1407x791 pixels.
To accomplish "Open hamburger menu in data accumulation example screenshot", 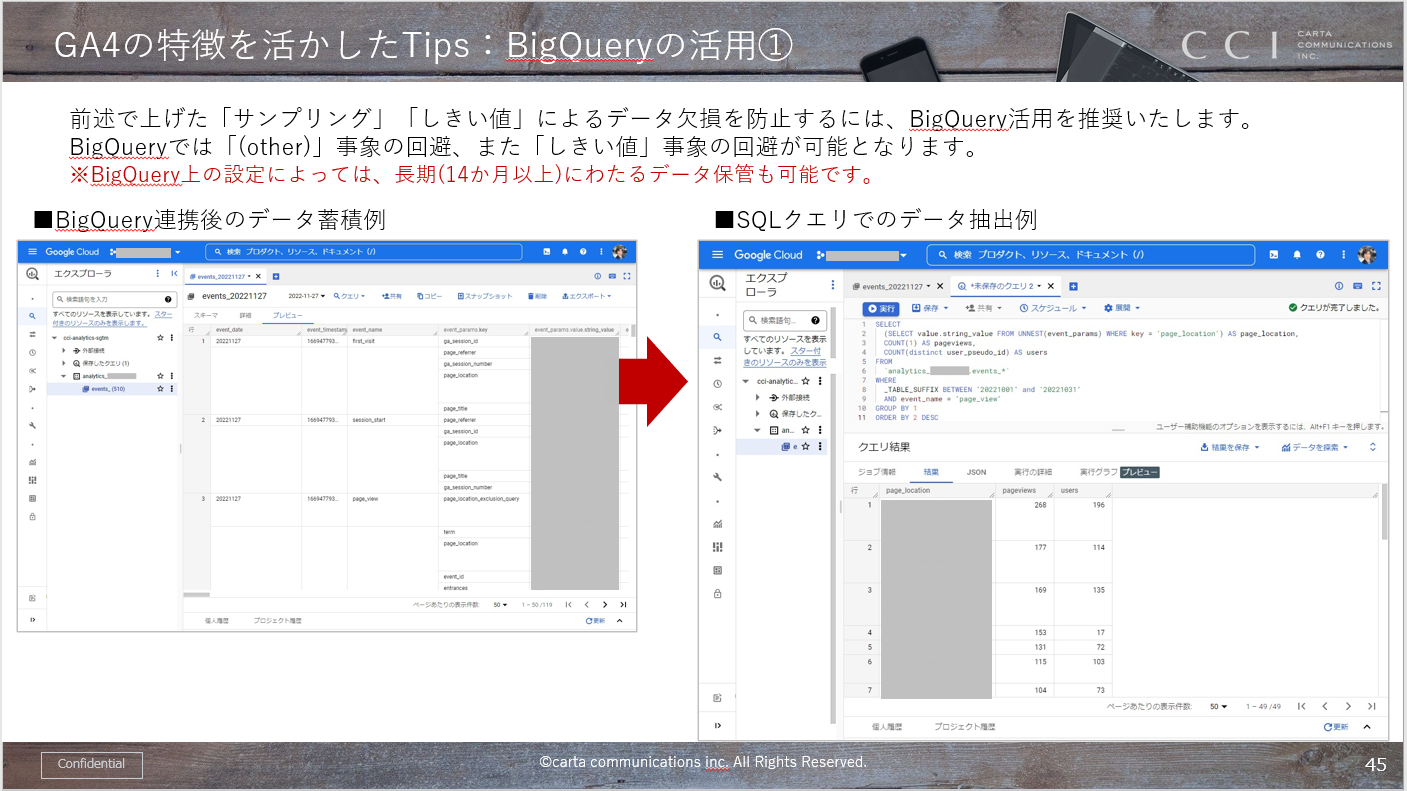I will pos(32,252).
